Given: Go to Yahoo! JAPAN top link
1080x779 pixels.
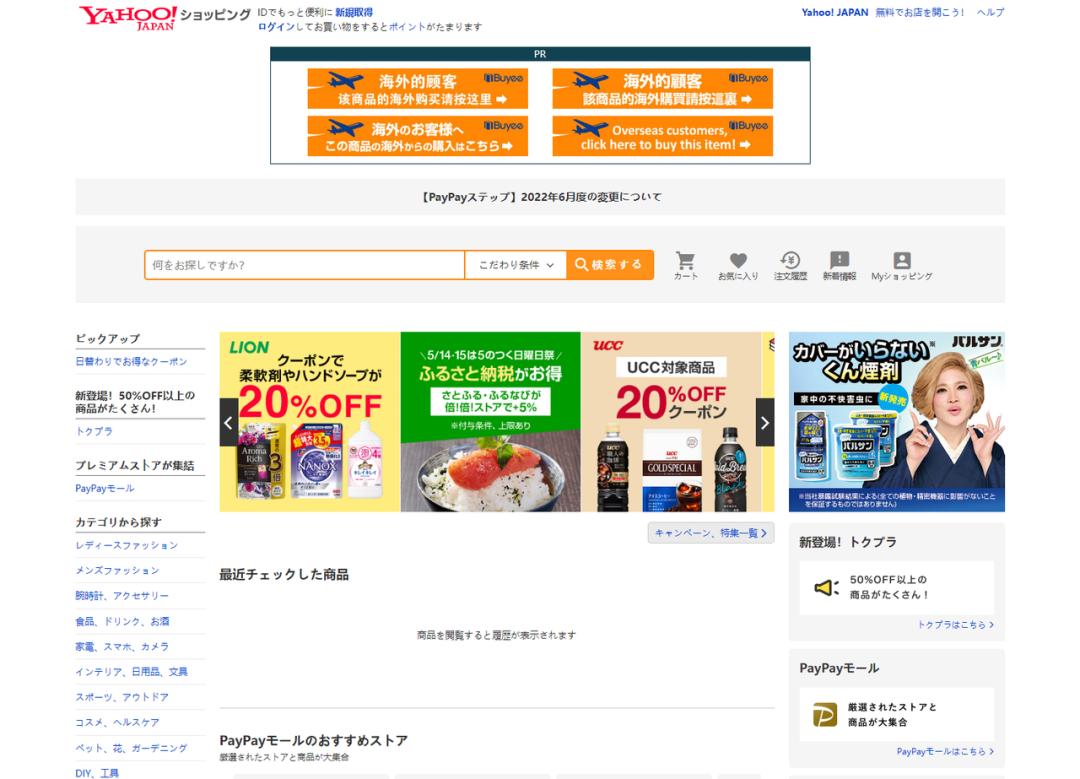Looking at the screenshot, I should [835, 12].
